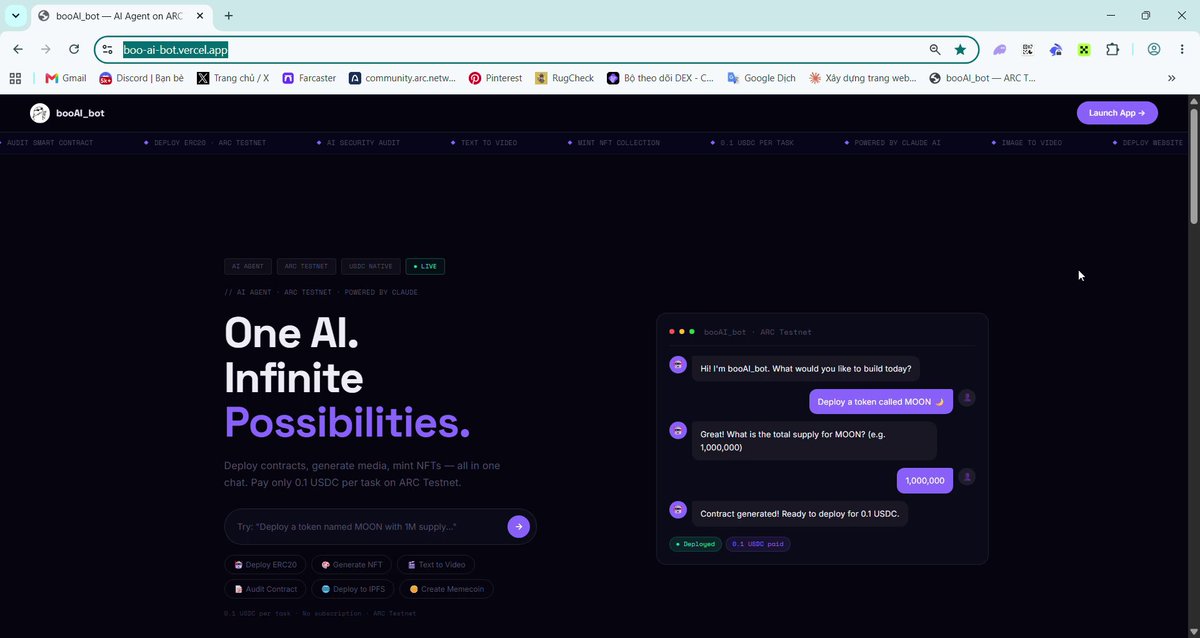
Task: Open the purple ghost wallet extension
Action: click(999, 49)
